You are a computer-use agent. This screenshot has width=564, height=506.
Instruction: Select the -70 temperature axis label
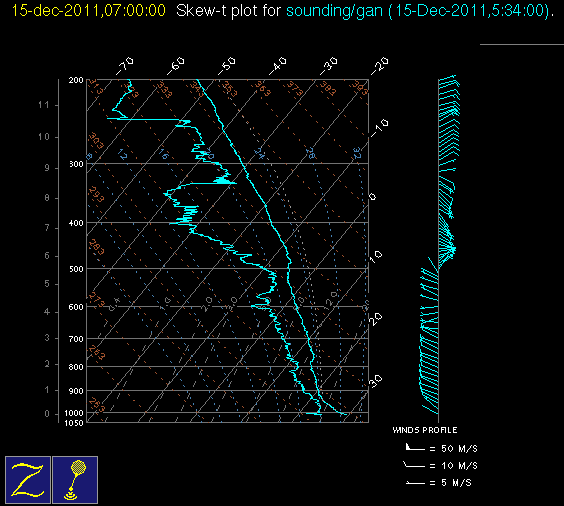click(x=124, y=66)
